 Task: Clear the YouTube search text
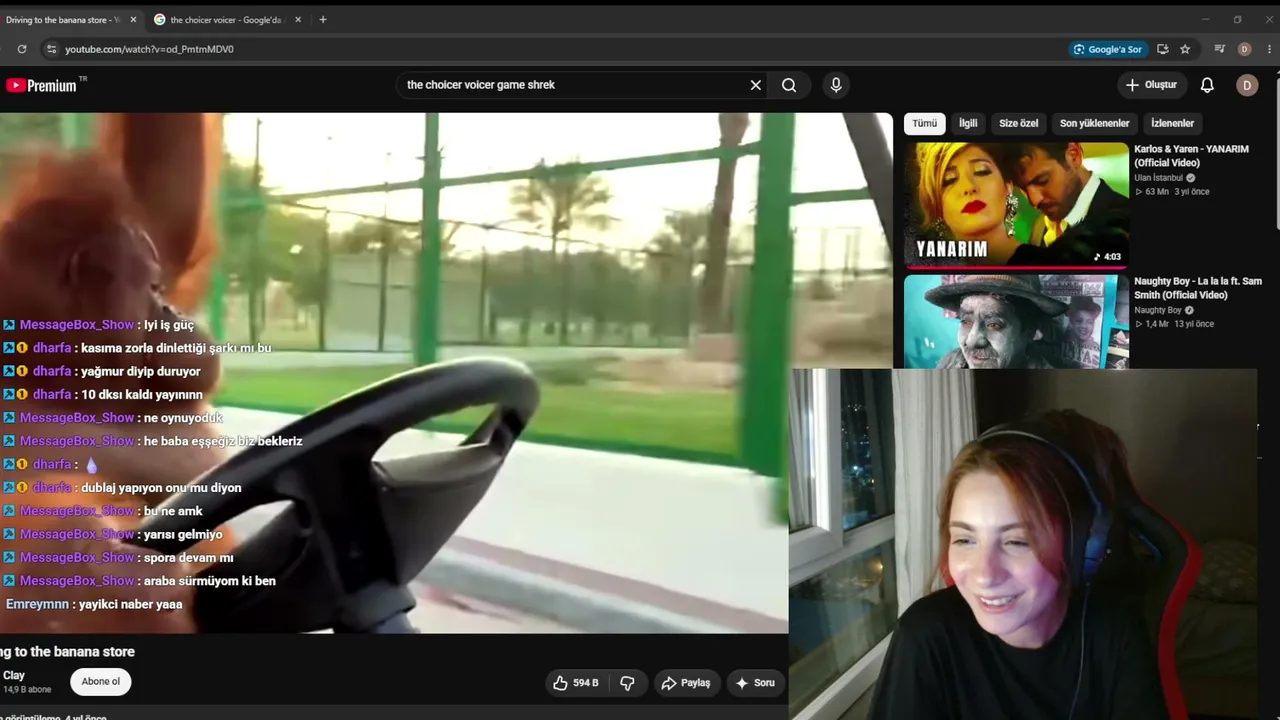(756, 85)
